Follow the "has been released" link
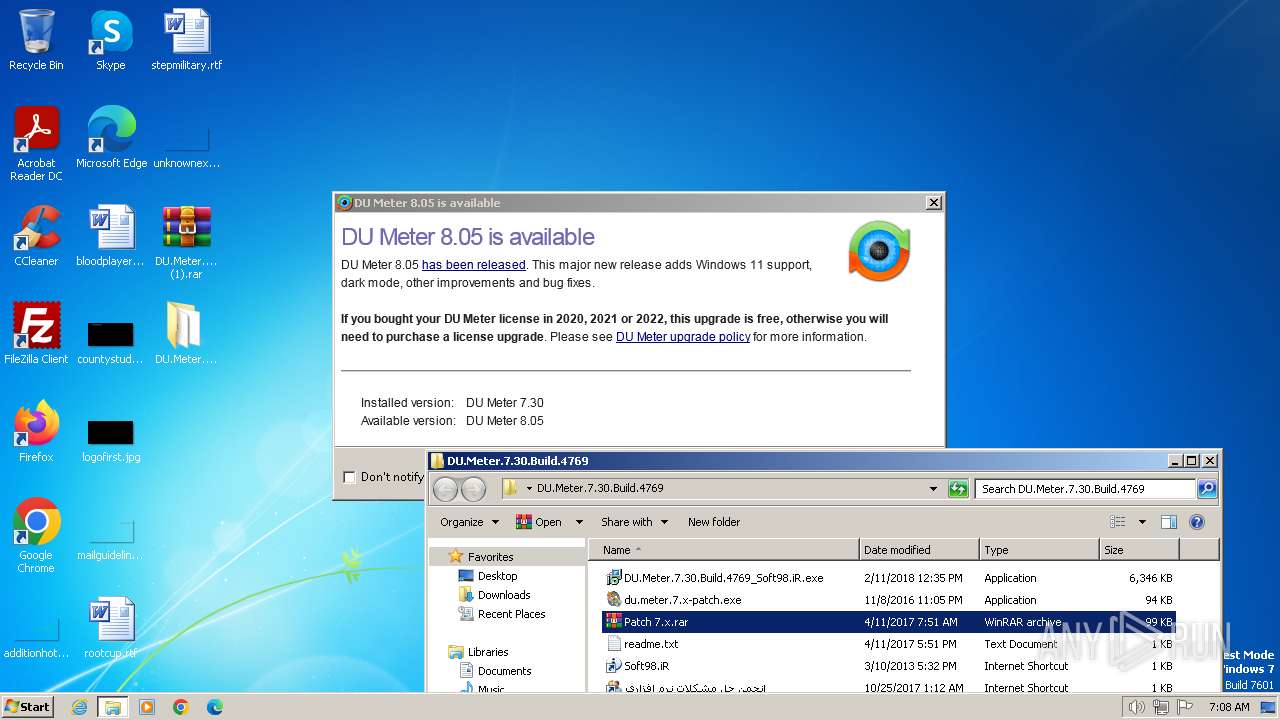1280x720 pixels. tap(473, 265)
